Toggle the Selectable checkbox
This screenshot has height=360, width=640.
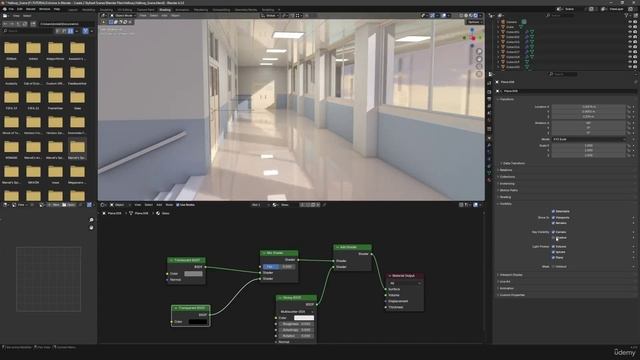pos(553,211)
